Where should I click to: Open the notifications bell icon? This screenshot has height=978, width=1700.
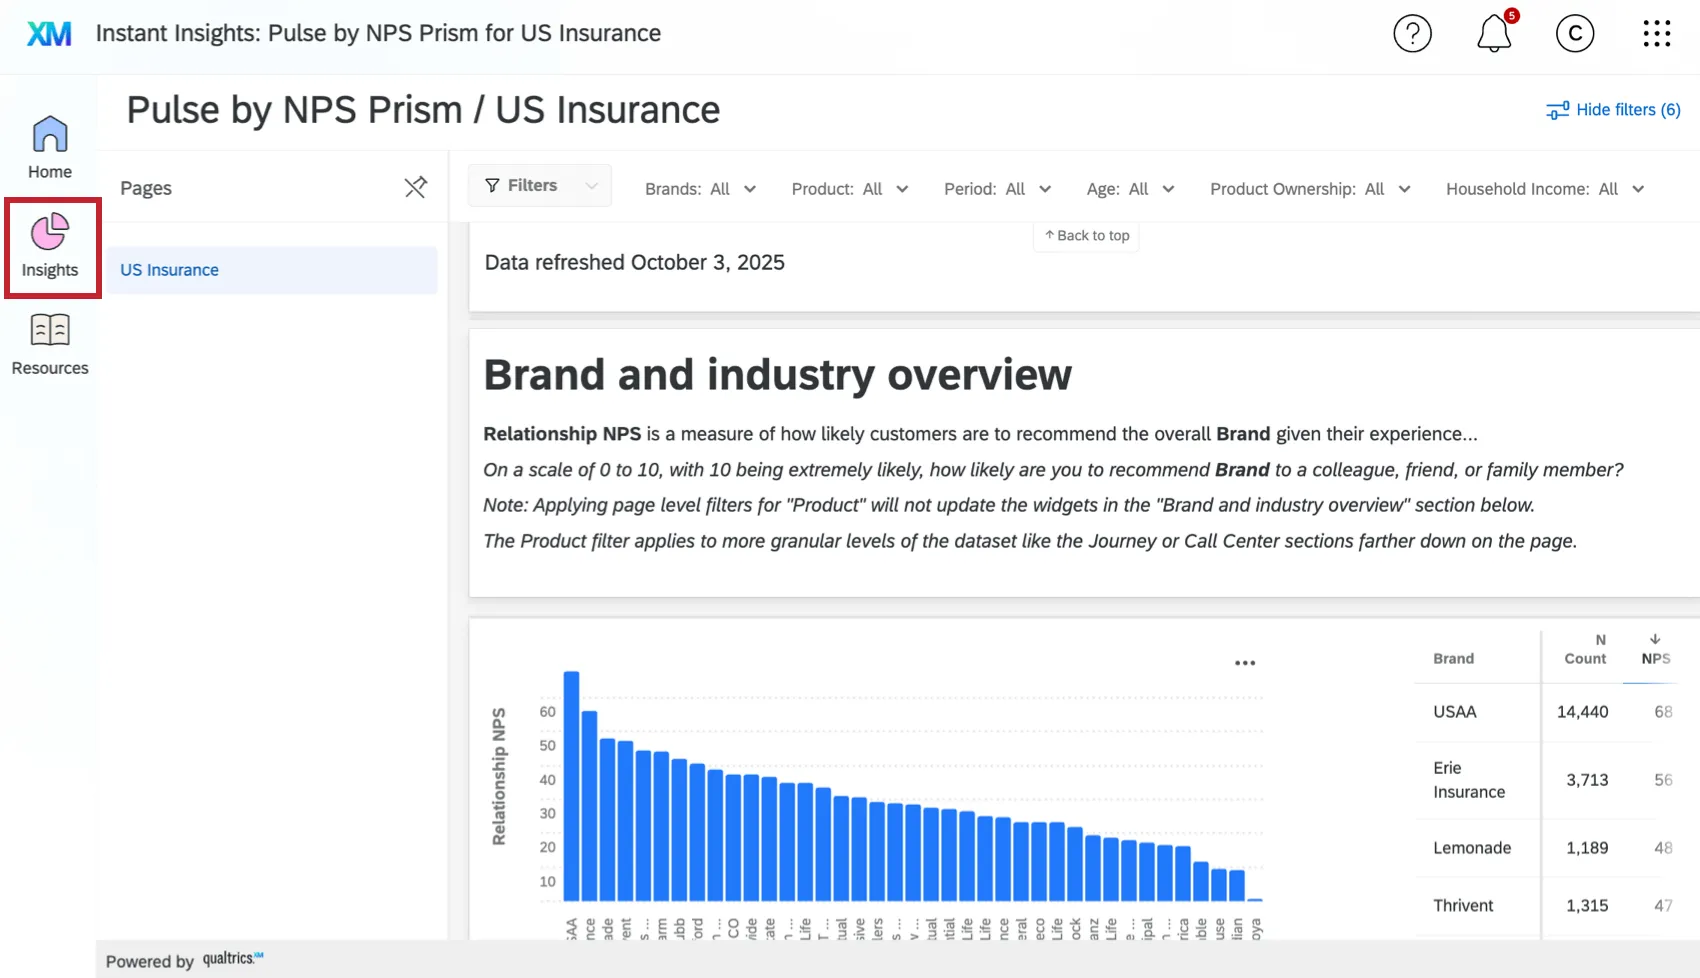[x=1493, y=33]
